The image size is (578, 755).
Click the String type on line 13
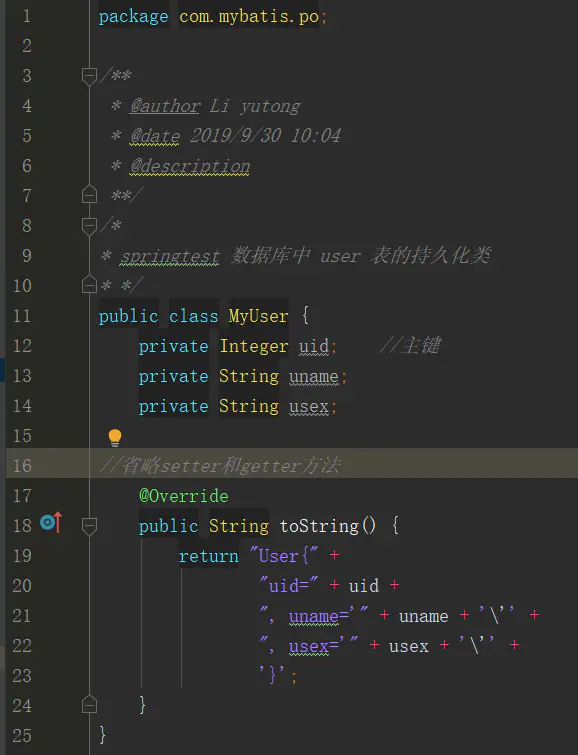249,376
